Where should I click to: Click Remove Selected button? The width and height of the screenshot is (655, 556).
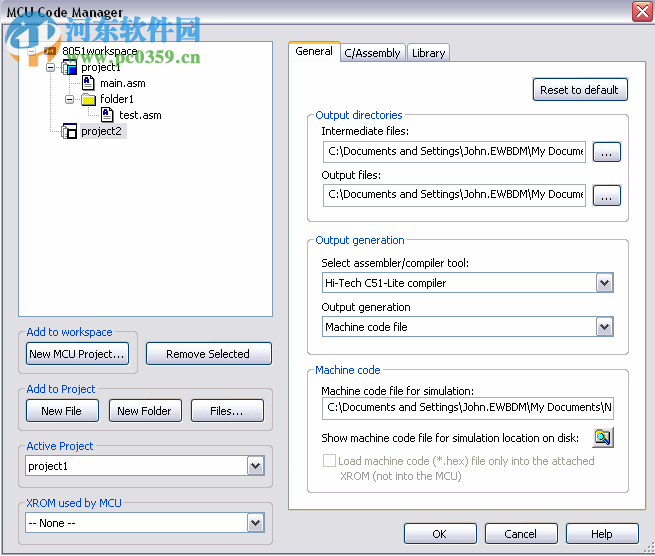tap(208, 354)
